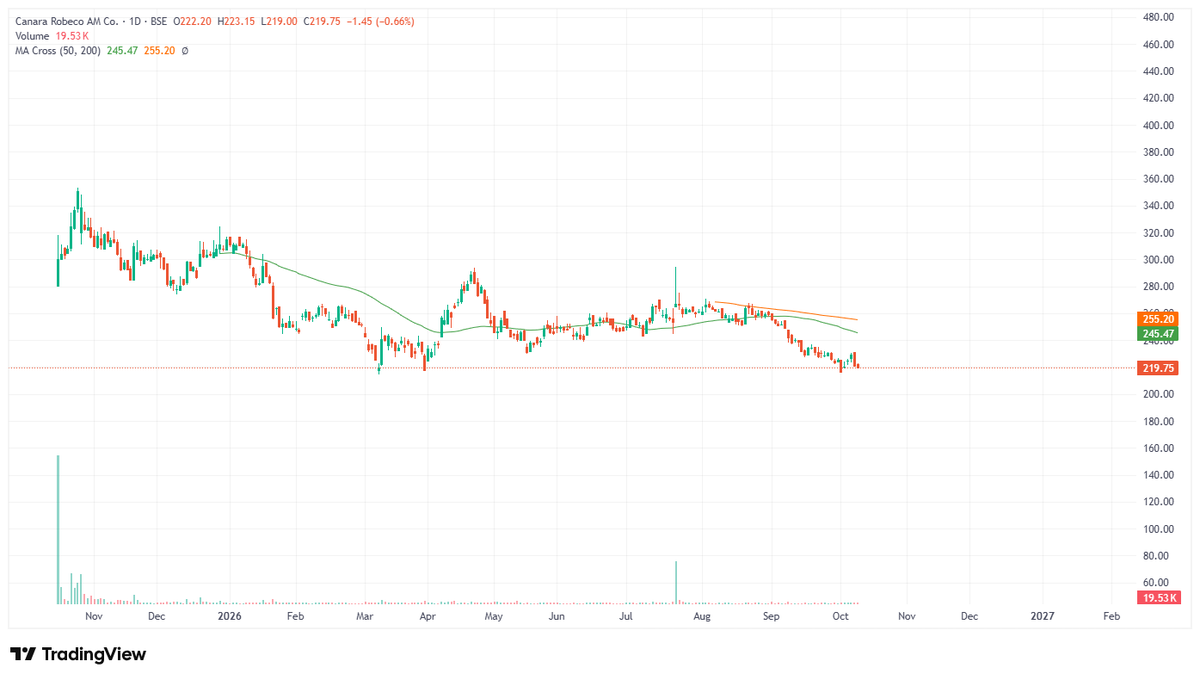Click the orange 255.20 price scale tag
Screen dimensions: 1200x680
click(x=1158, y=319)
